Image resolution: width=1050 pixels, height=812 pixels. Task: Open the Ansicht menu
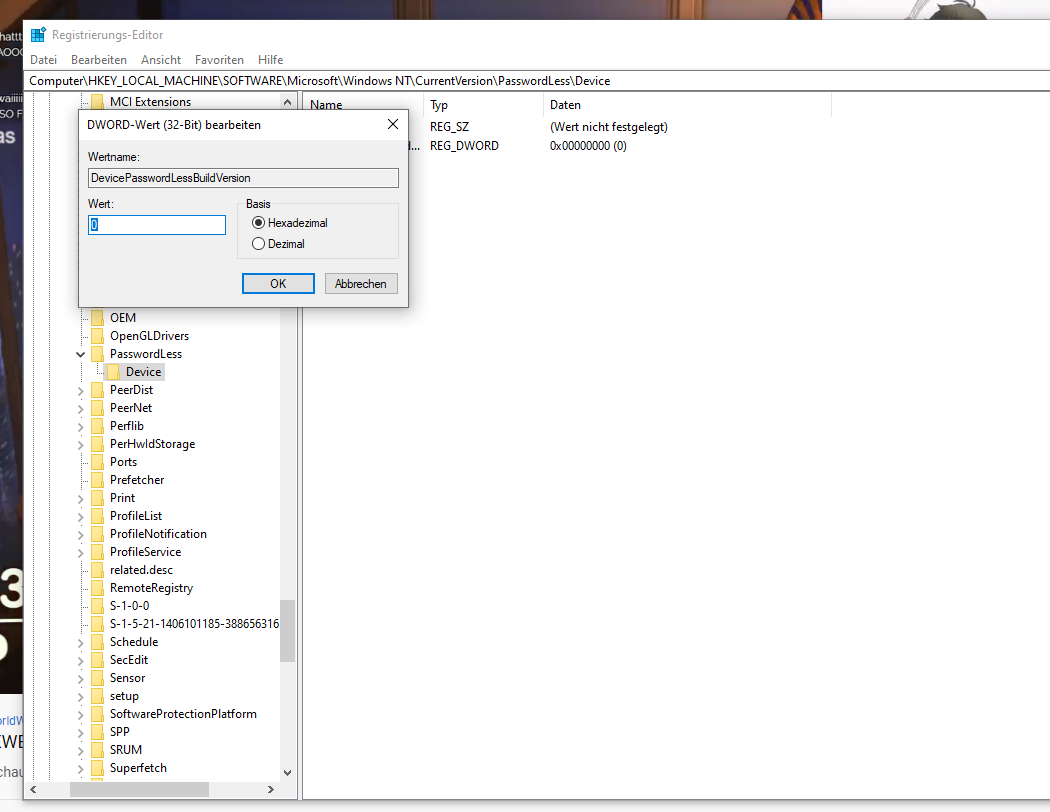tap(161, 60)
